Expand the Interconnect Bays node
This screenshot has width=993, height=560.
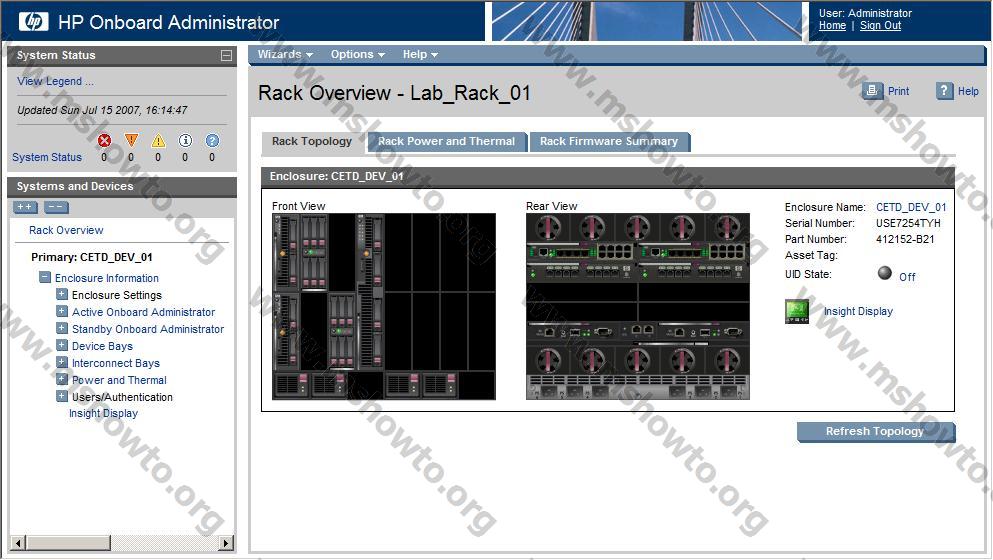click(61, 362)
